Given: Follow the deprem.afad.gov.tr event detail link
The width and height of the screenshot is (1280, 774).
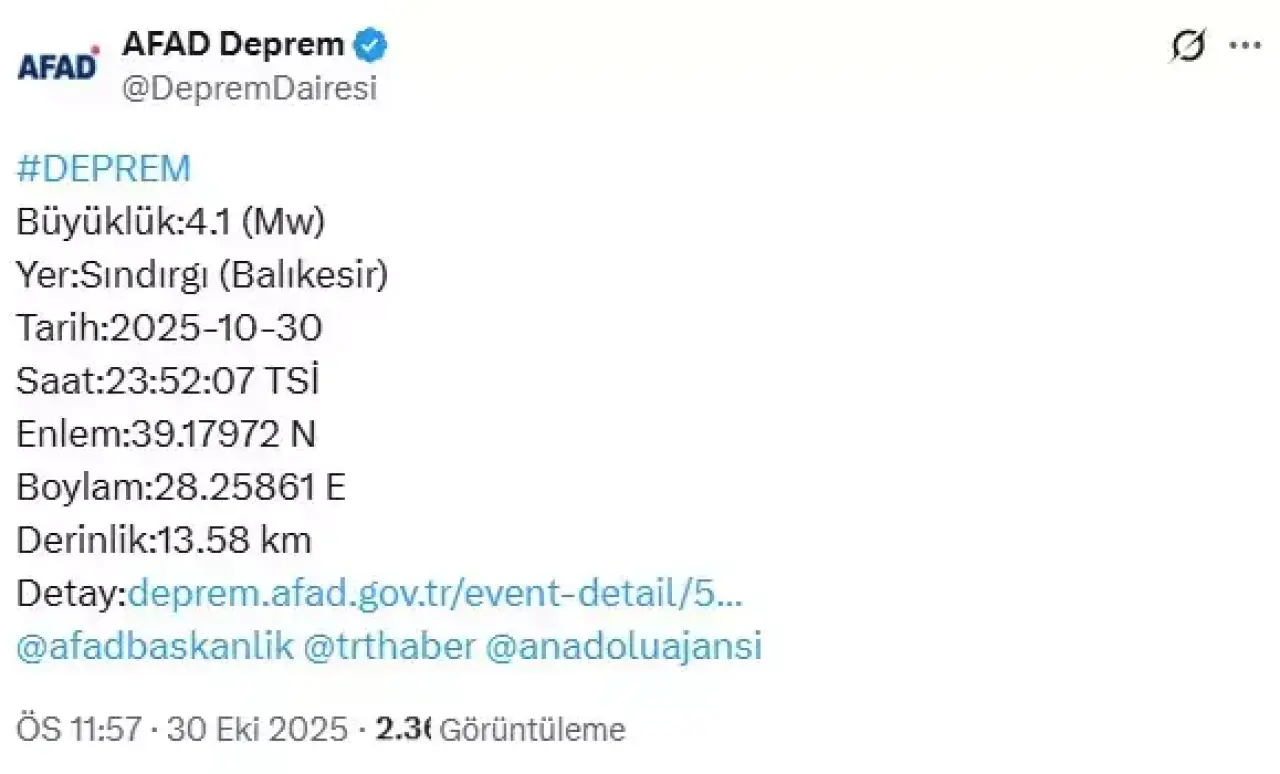Looking at the screenshot, I should coord(436,594).
